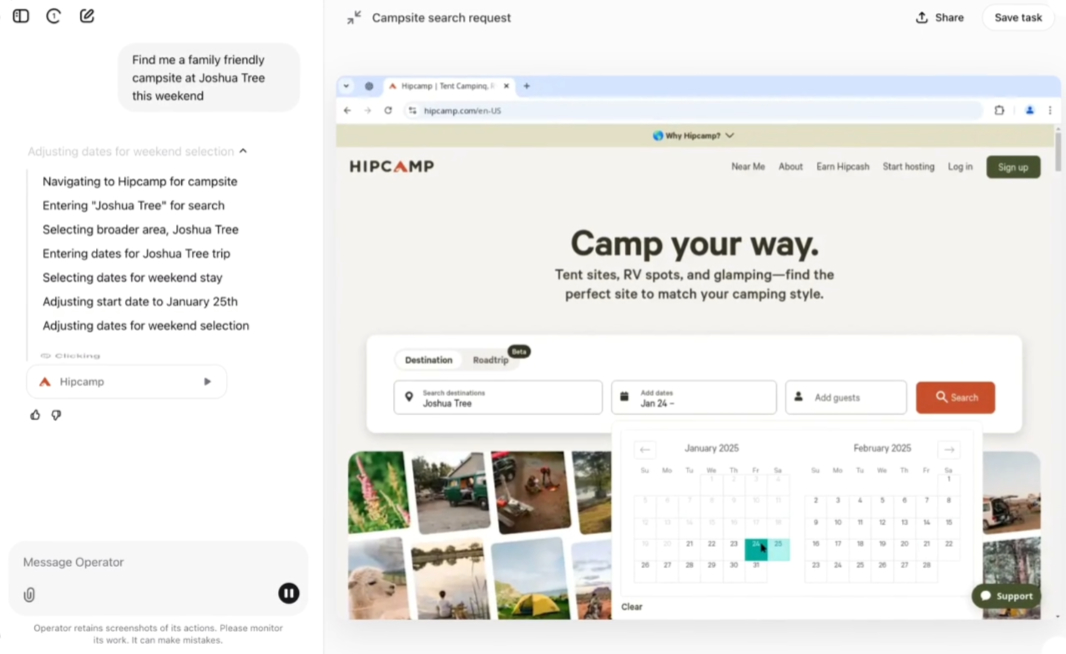Screen dimensions: 1066x654
Task: Click the Sign up button
Action: tap(1013, 167)
